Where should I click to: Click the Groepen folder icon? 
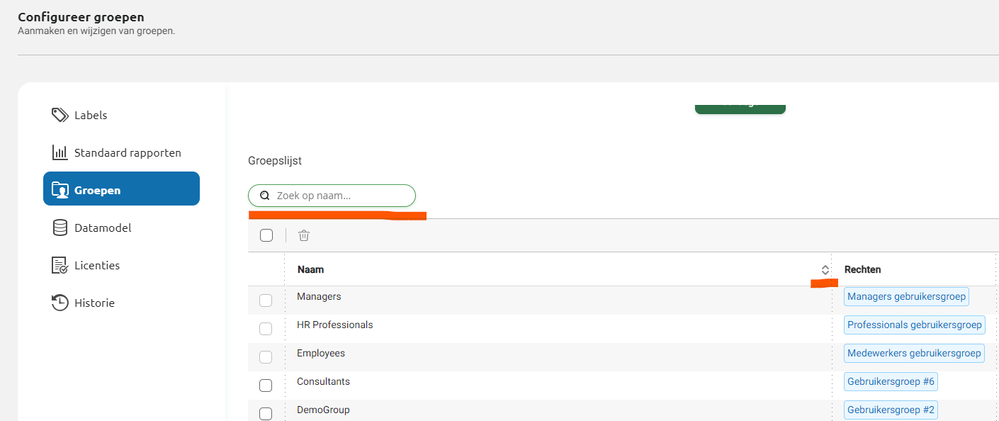pos(60,190)
